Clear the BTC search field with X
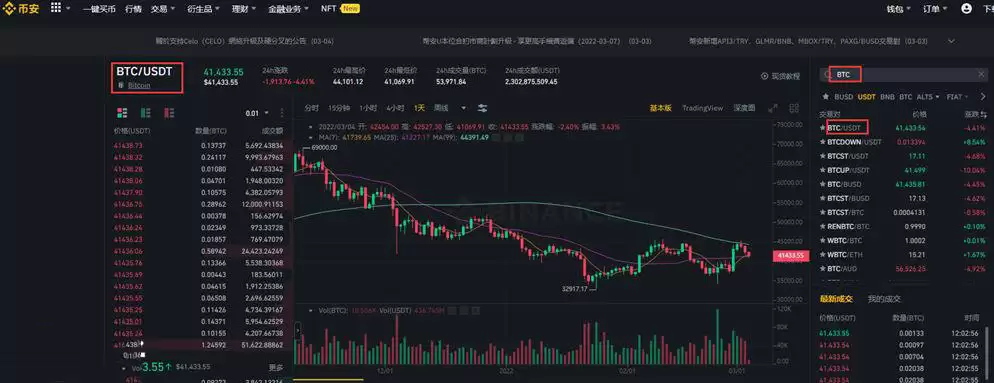The height and width of the screenshot is (383, 994). point(981,75)
